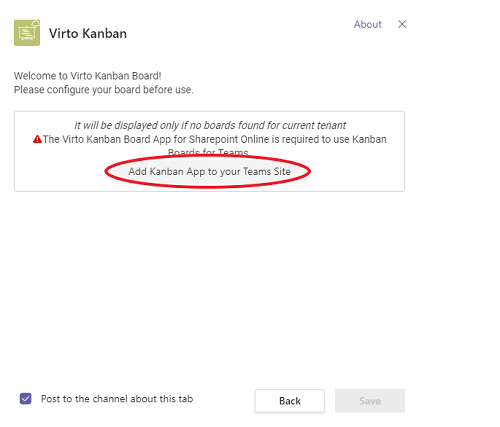Click the partially hidden 'Boards for Teams' text
This screenshot has width=500, height=427.
click(x=208, y=153)
